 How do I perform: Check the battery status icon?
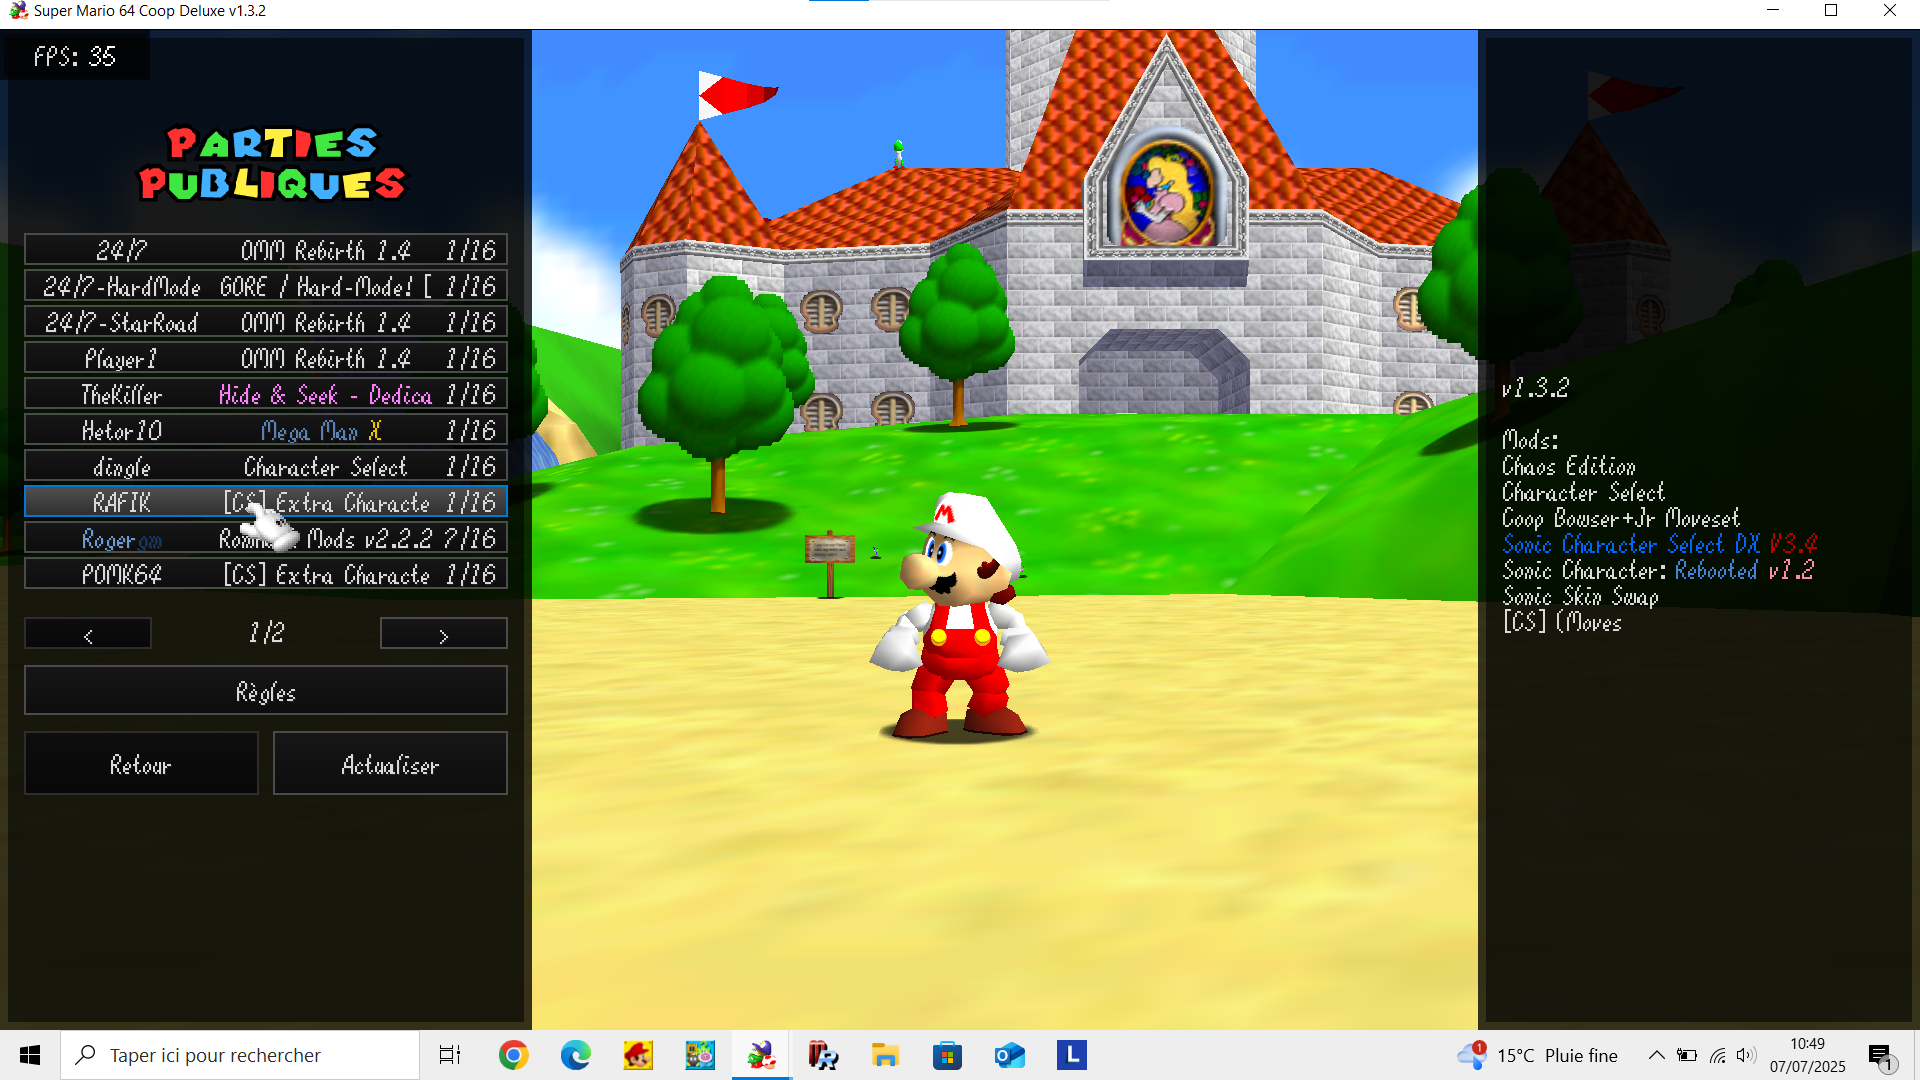coord(1687,1055)
